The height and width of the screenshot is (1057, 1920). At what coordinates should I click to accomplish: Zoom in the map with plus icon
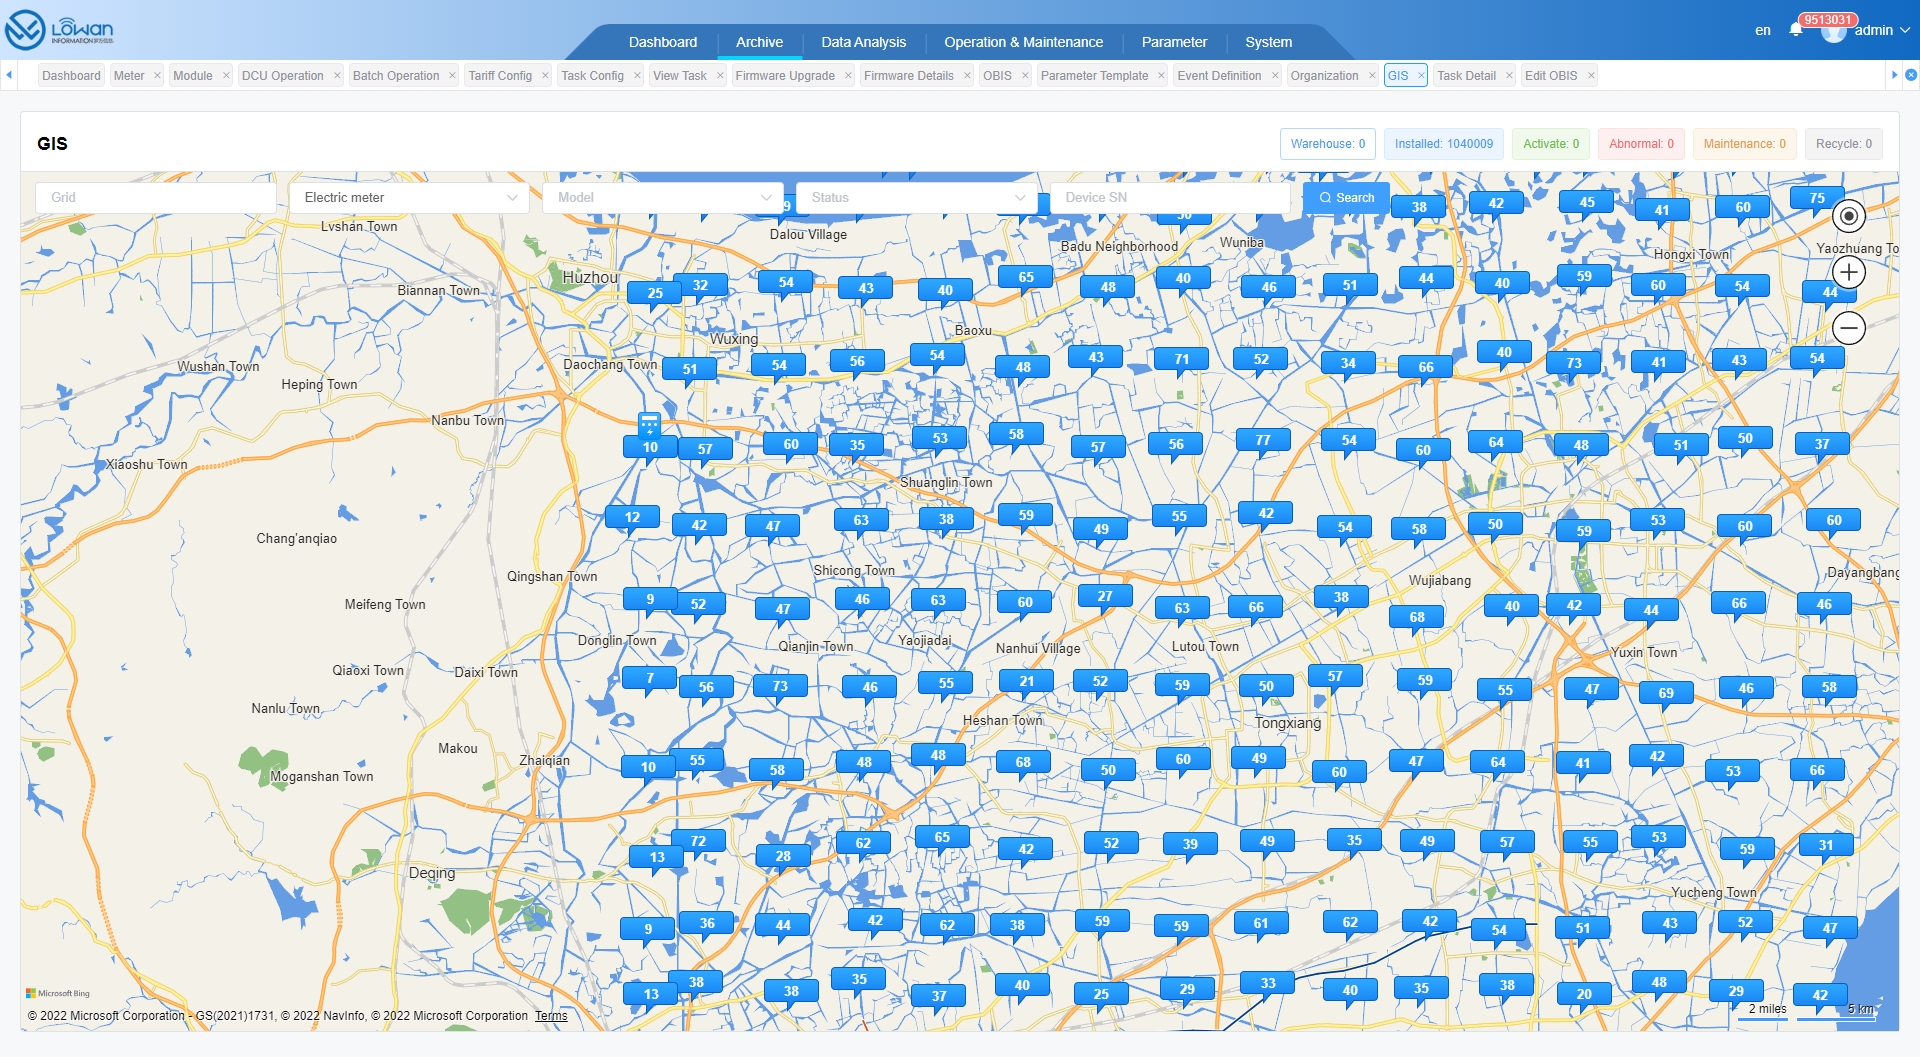point(1849,272)
